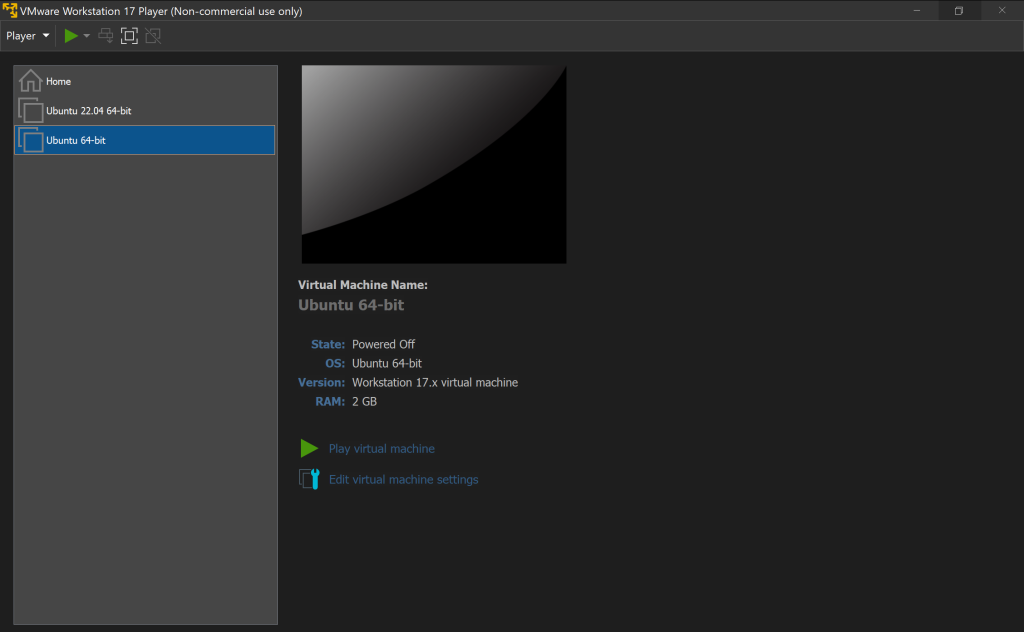
Task: Click the green play arrow beside Play virtual machine
Action: click(309, 449)
